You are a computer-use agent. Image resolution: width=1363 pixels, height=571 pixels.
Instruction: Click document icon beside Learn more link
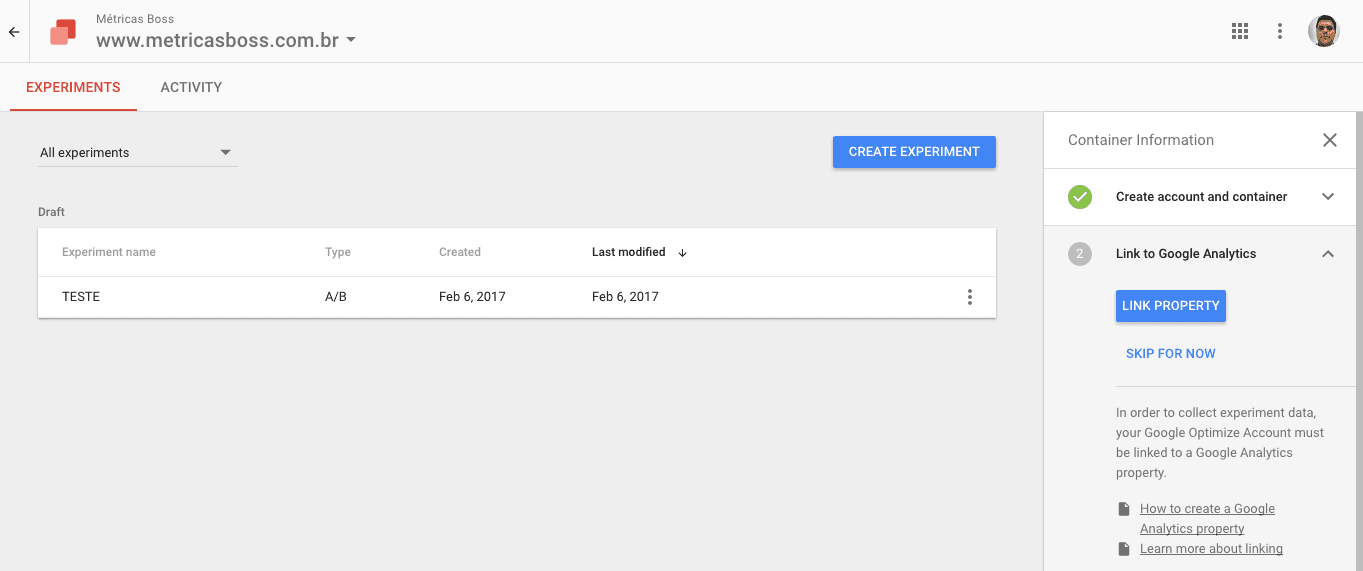[1124, 549]
